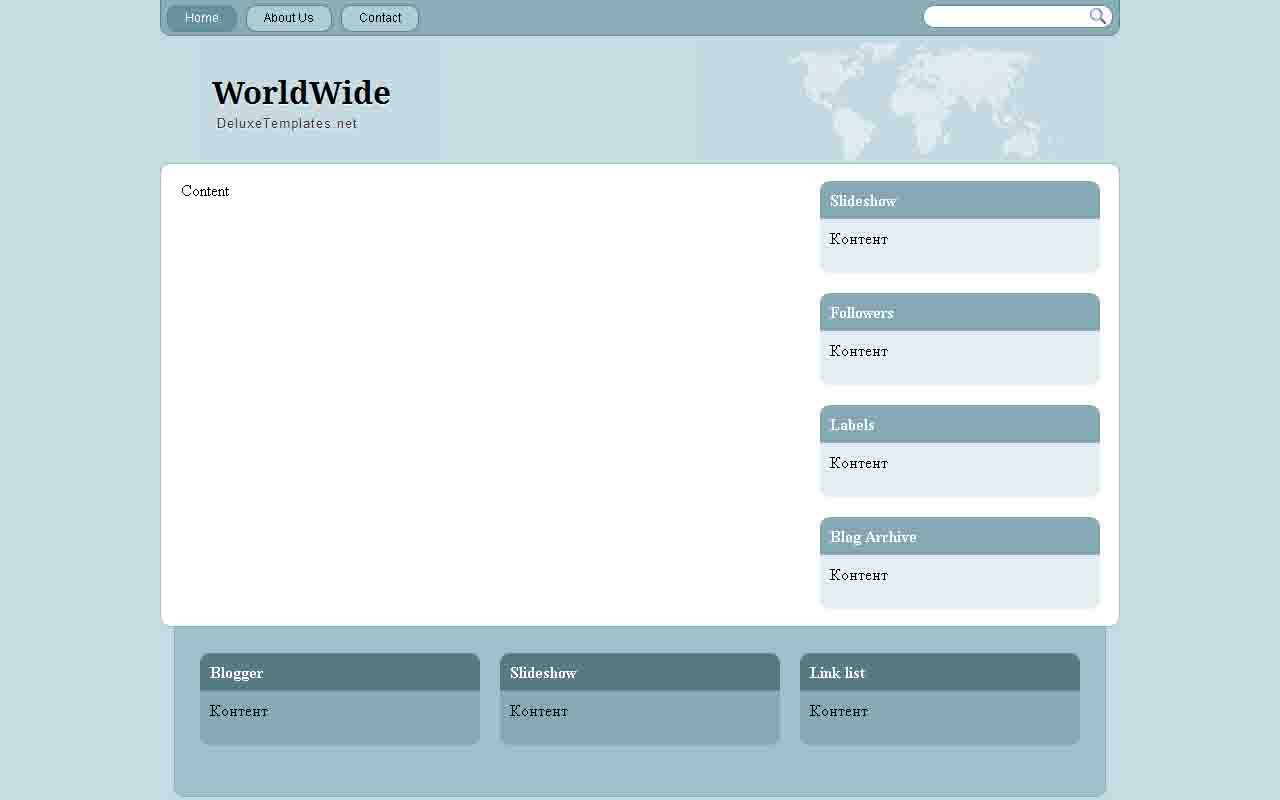
Task: Click the WorldWide blog title
Action: pos(300,93)
